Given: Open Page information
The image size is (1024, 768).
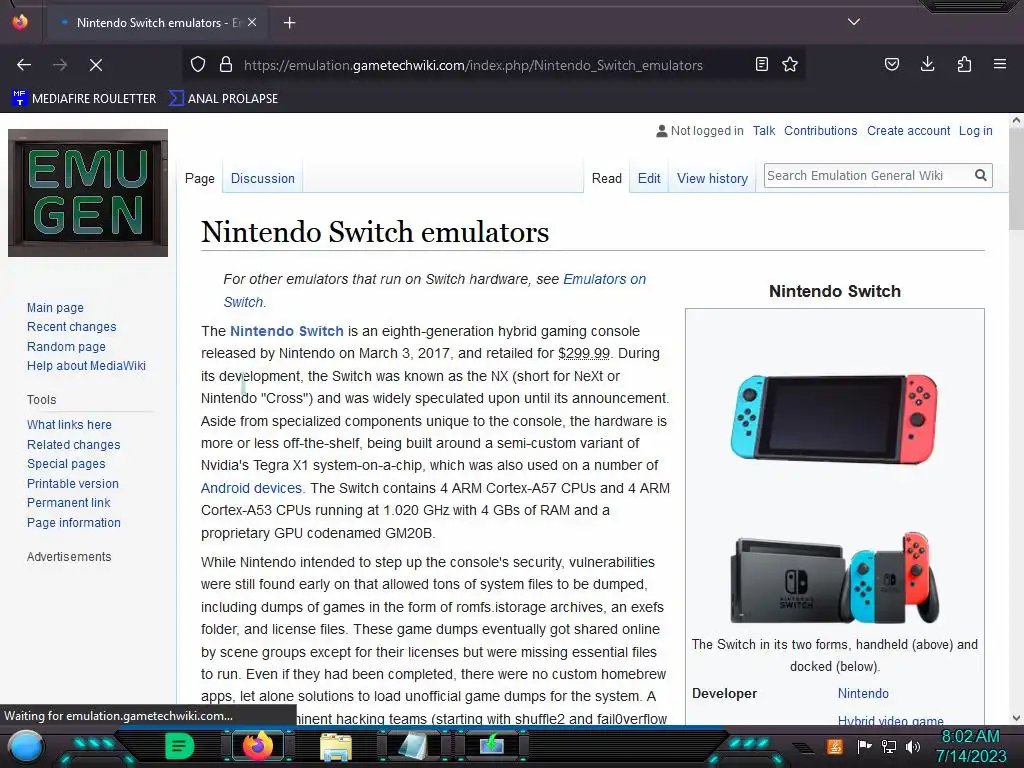Looking at the screenshot, I should pos(74,522).
